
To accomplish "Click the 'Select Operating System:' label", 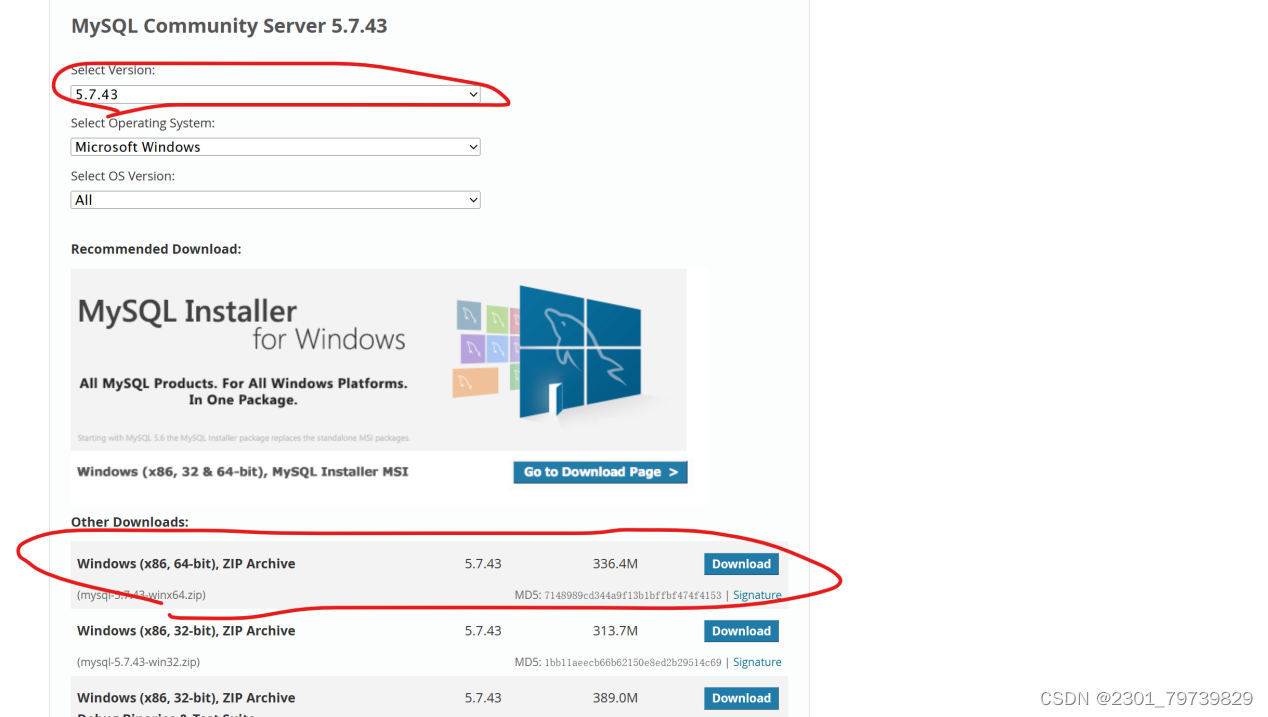I will 143,123.
